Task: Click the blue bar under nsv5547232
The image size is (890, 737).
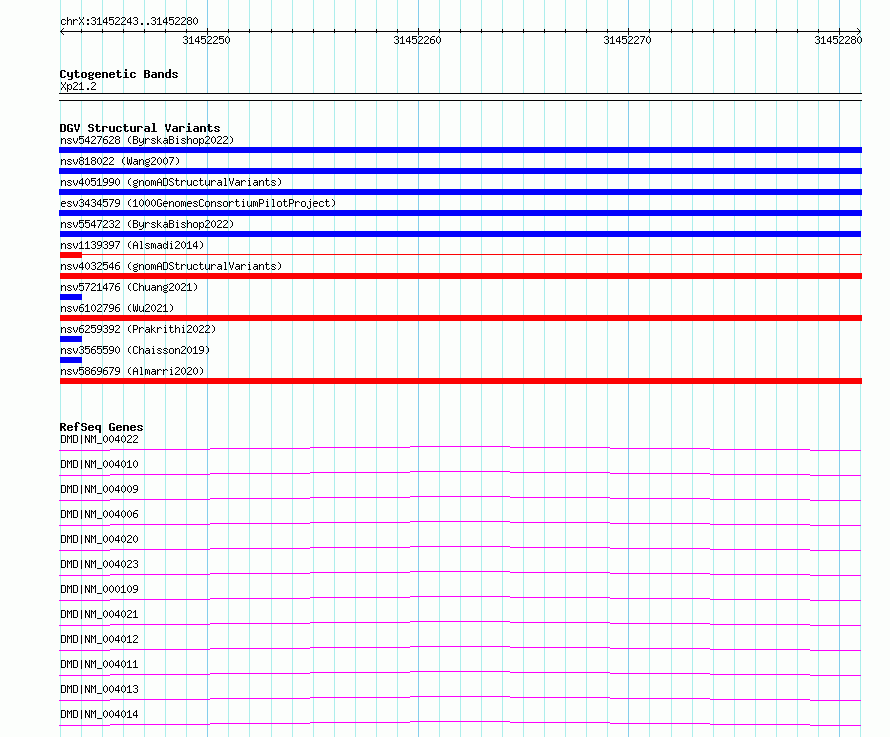Action: coord(460,234)
